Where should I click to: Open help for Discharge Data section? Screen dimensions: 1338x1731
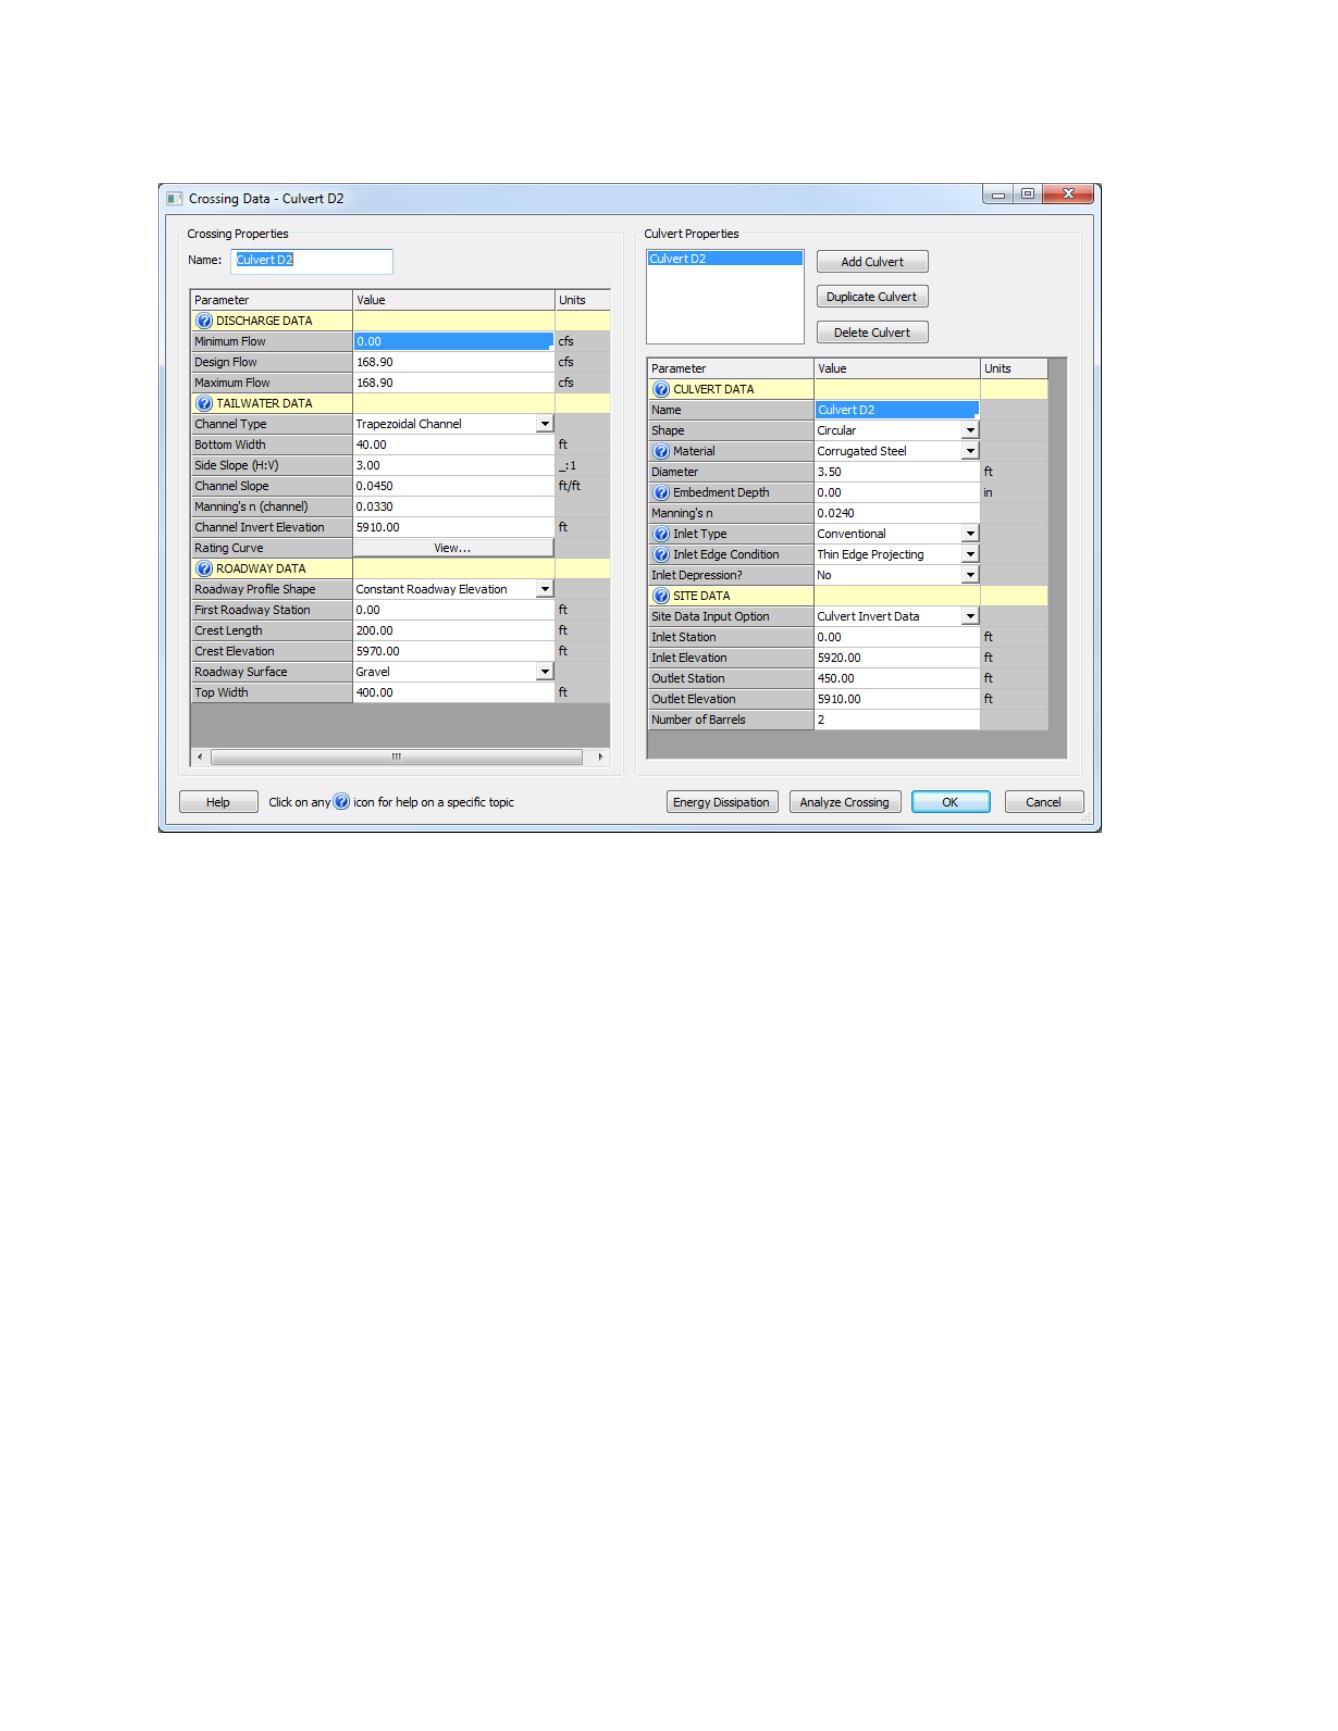pyautogui.click(x=204, y=321)
